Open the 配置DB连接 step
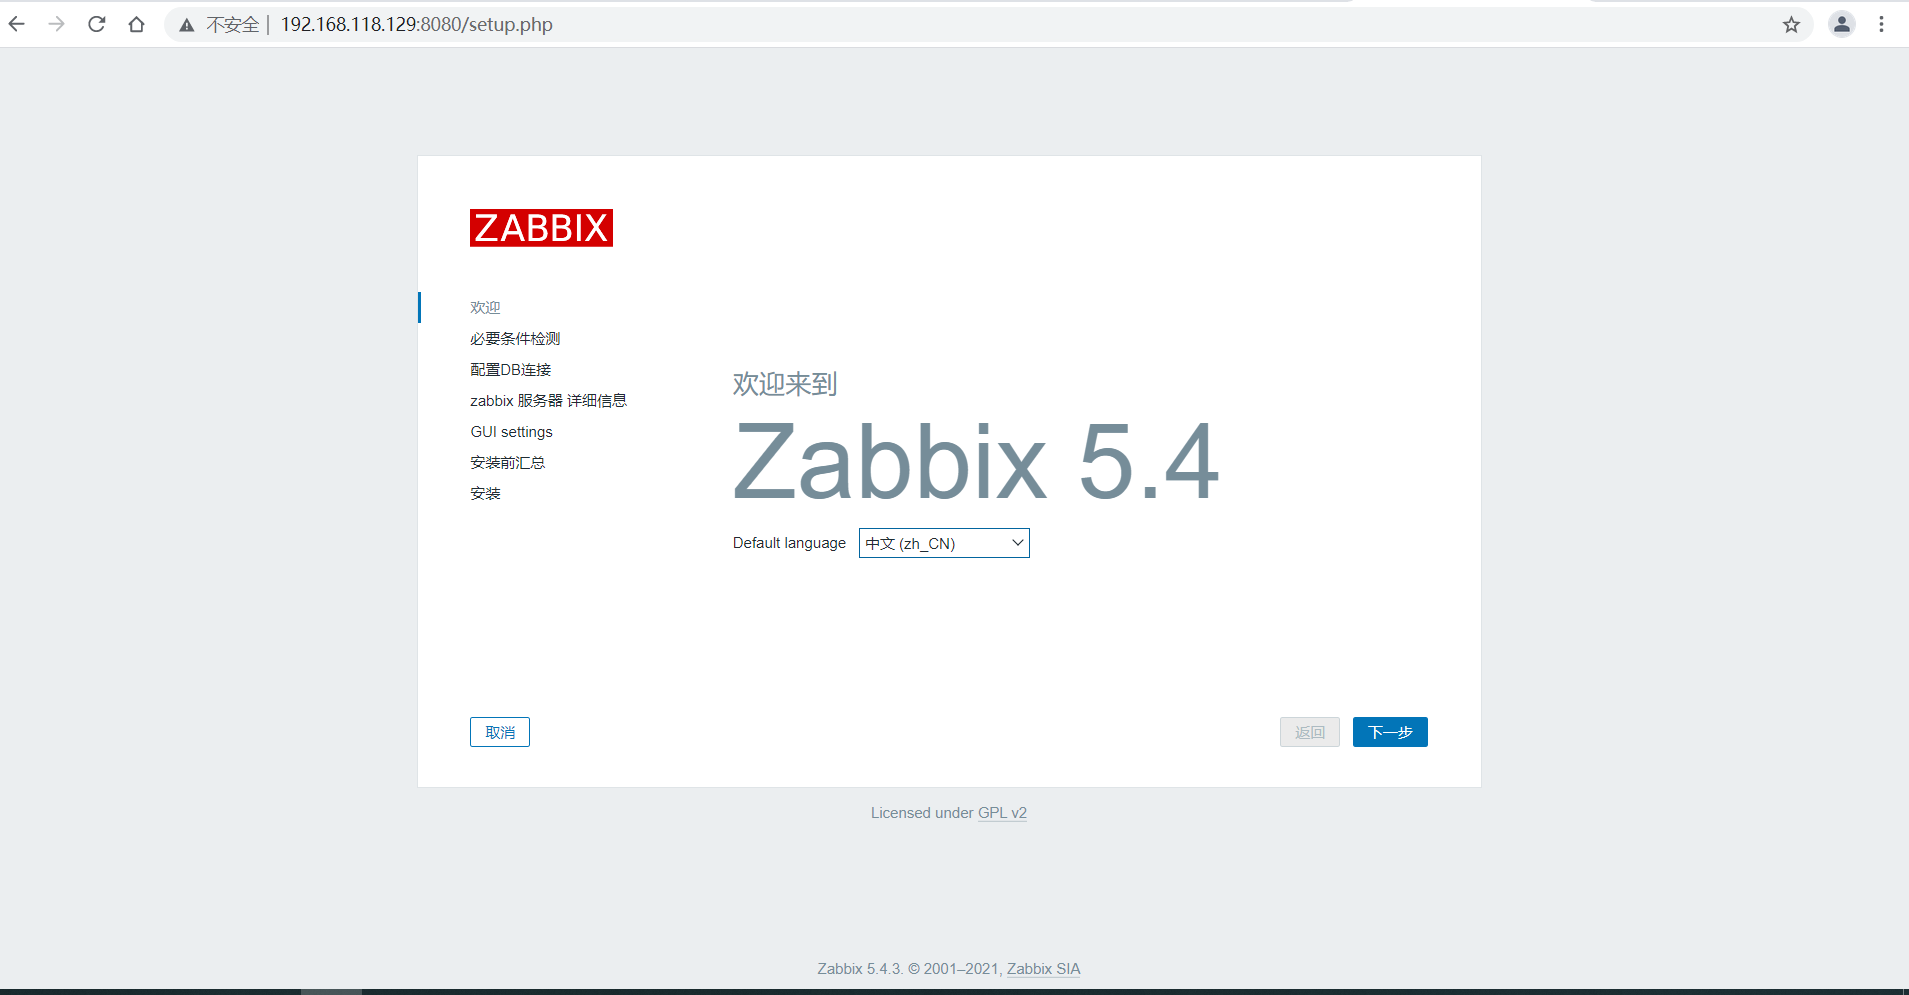This screenshot has height=995, width=1909. point(510,369)
